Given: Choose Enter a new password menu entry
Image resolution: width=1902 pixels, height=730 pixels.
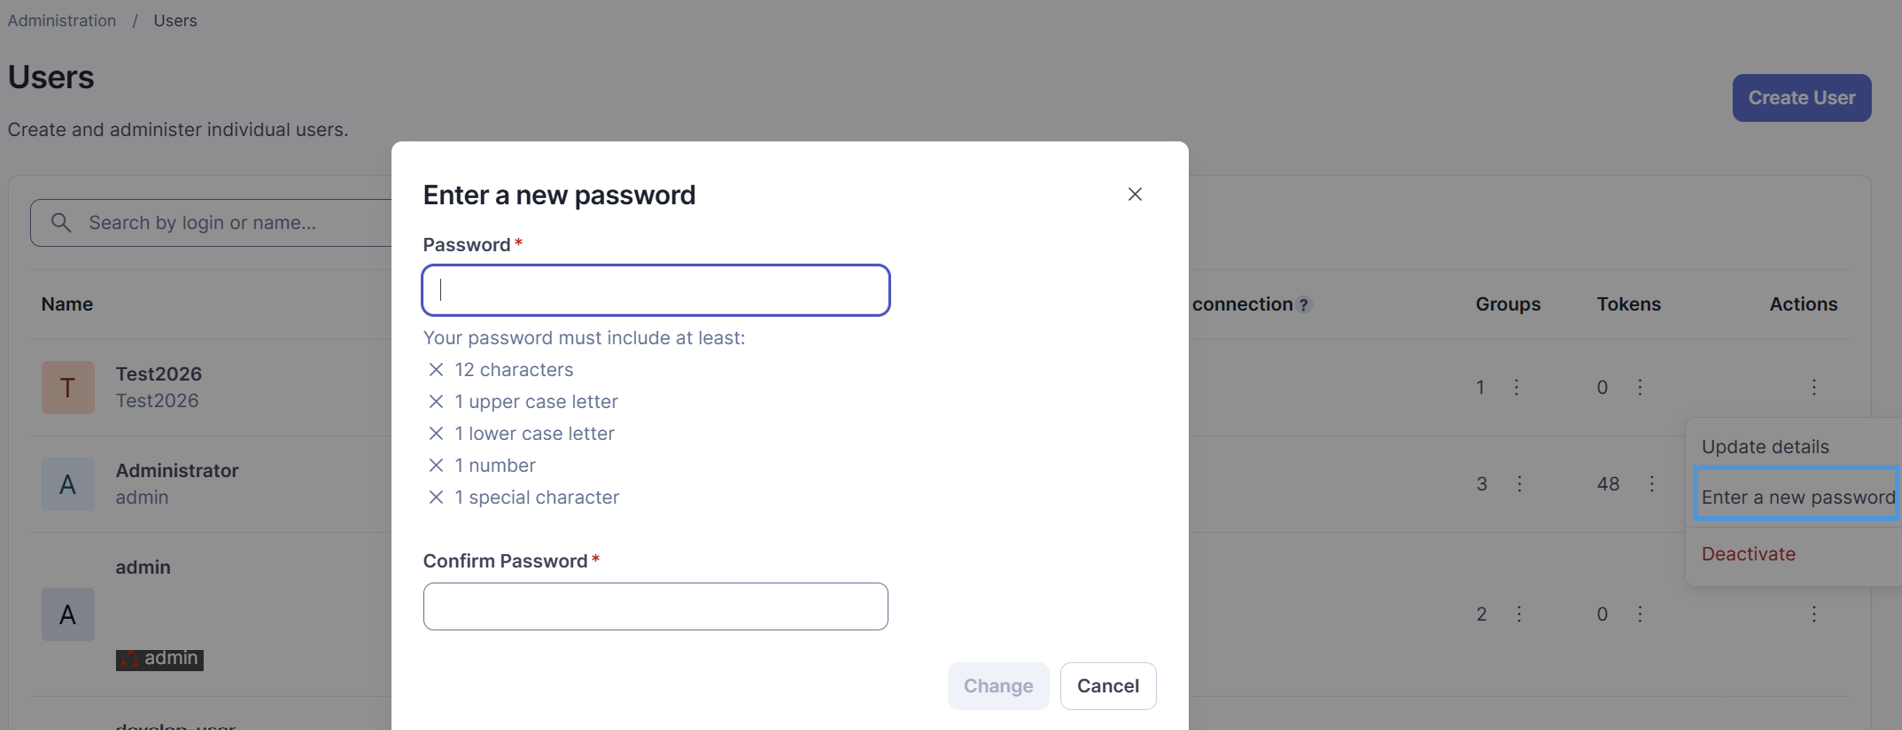Looking at the screenshot, I should coord(1797,497).
